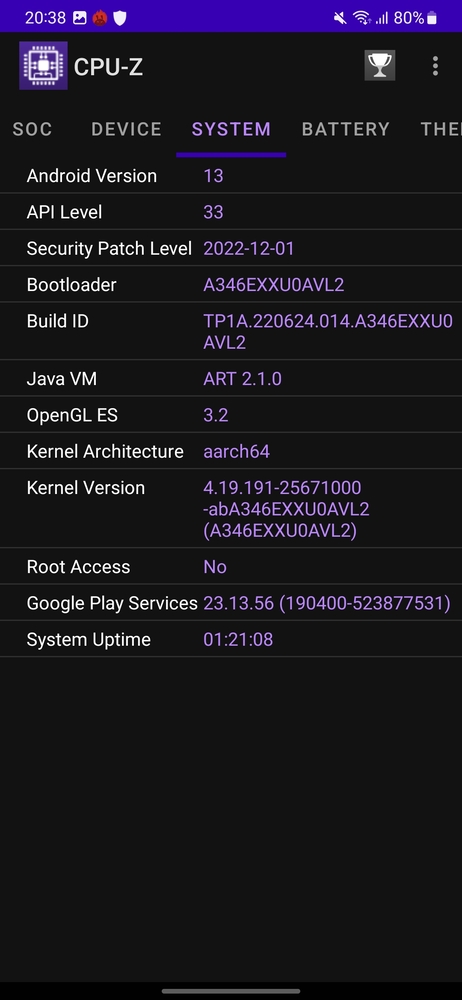Tap the CPU-Z chip logo icon

pos(43,66)
